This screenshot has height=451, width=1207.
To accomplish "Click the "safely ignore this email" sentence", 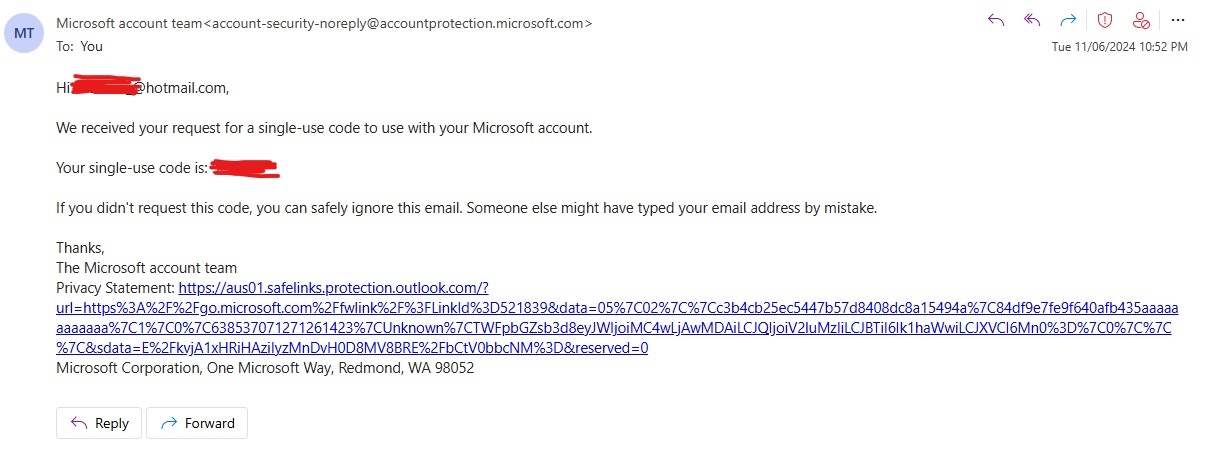I will click(466, 208).
